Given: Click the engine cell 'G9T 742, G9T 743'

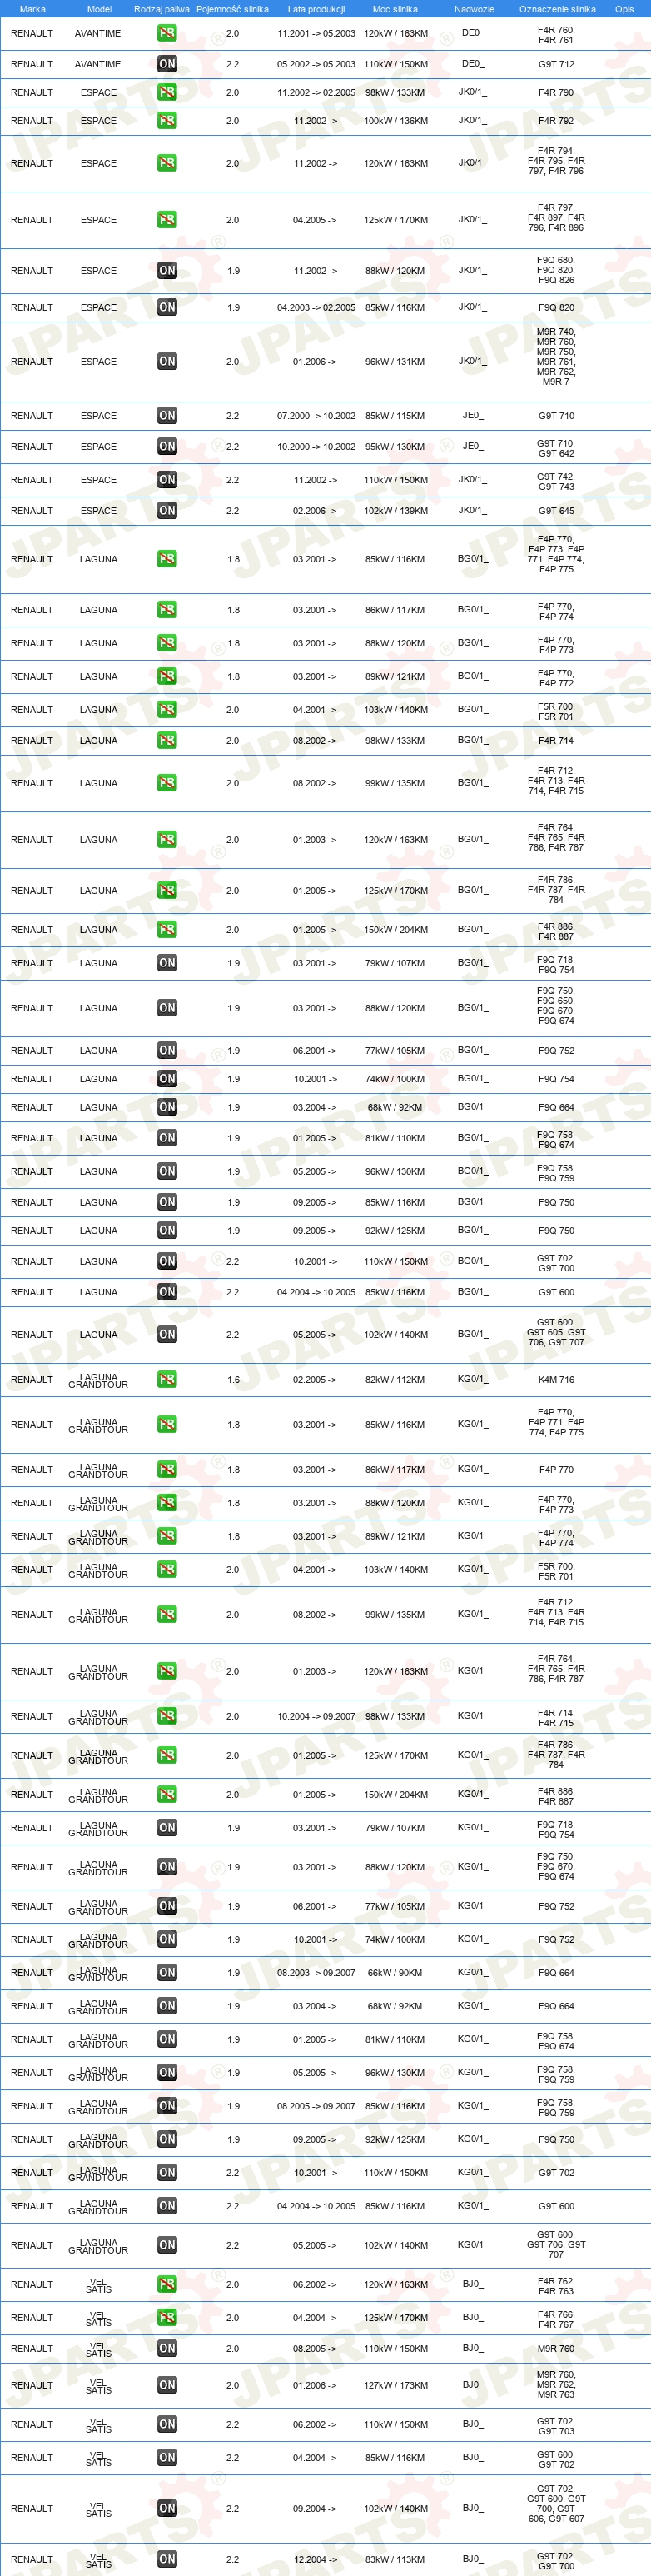Looking at the screenshot, I should click(556, 482).
